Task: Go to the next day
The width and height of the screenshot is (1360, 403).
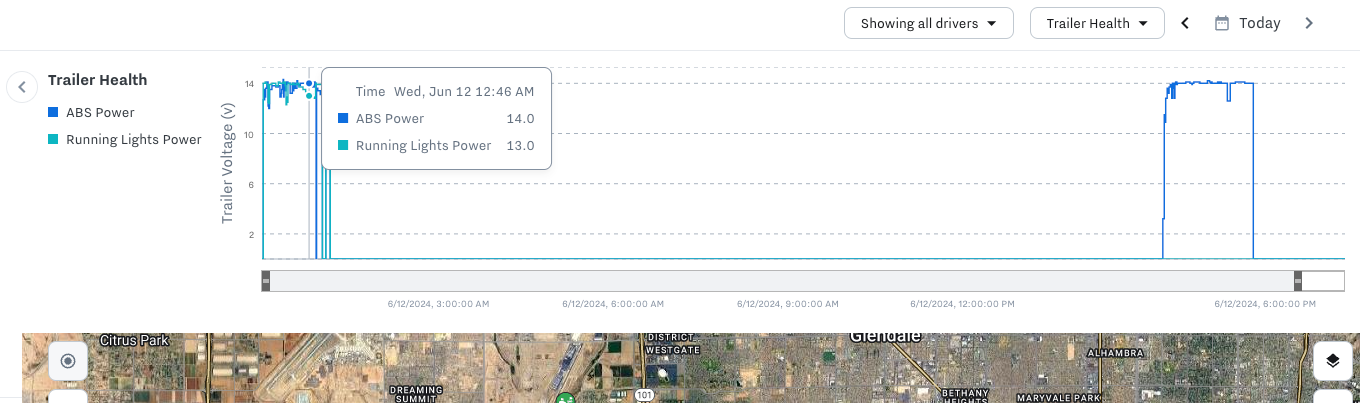Action: [x=1309, y=23]
